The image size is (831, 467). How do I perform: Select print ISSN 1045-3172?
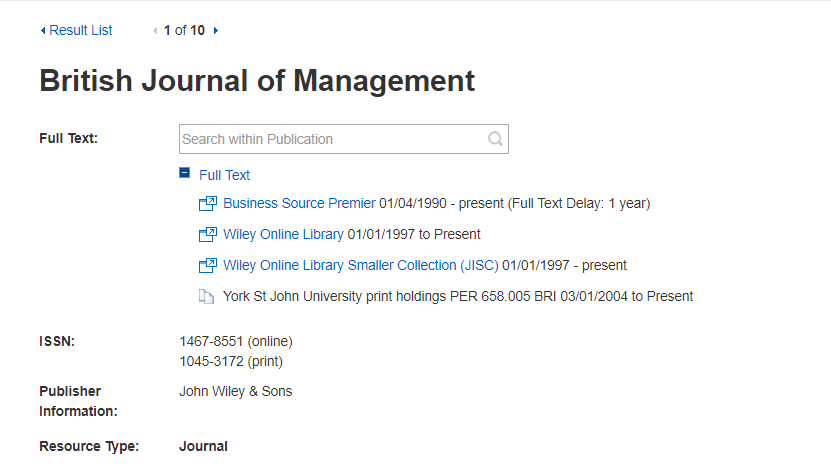point(231,362)
